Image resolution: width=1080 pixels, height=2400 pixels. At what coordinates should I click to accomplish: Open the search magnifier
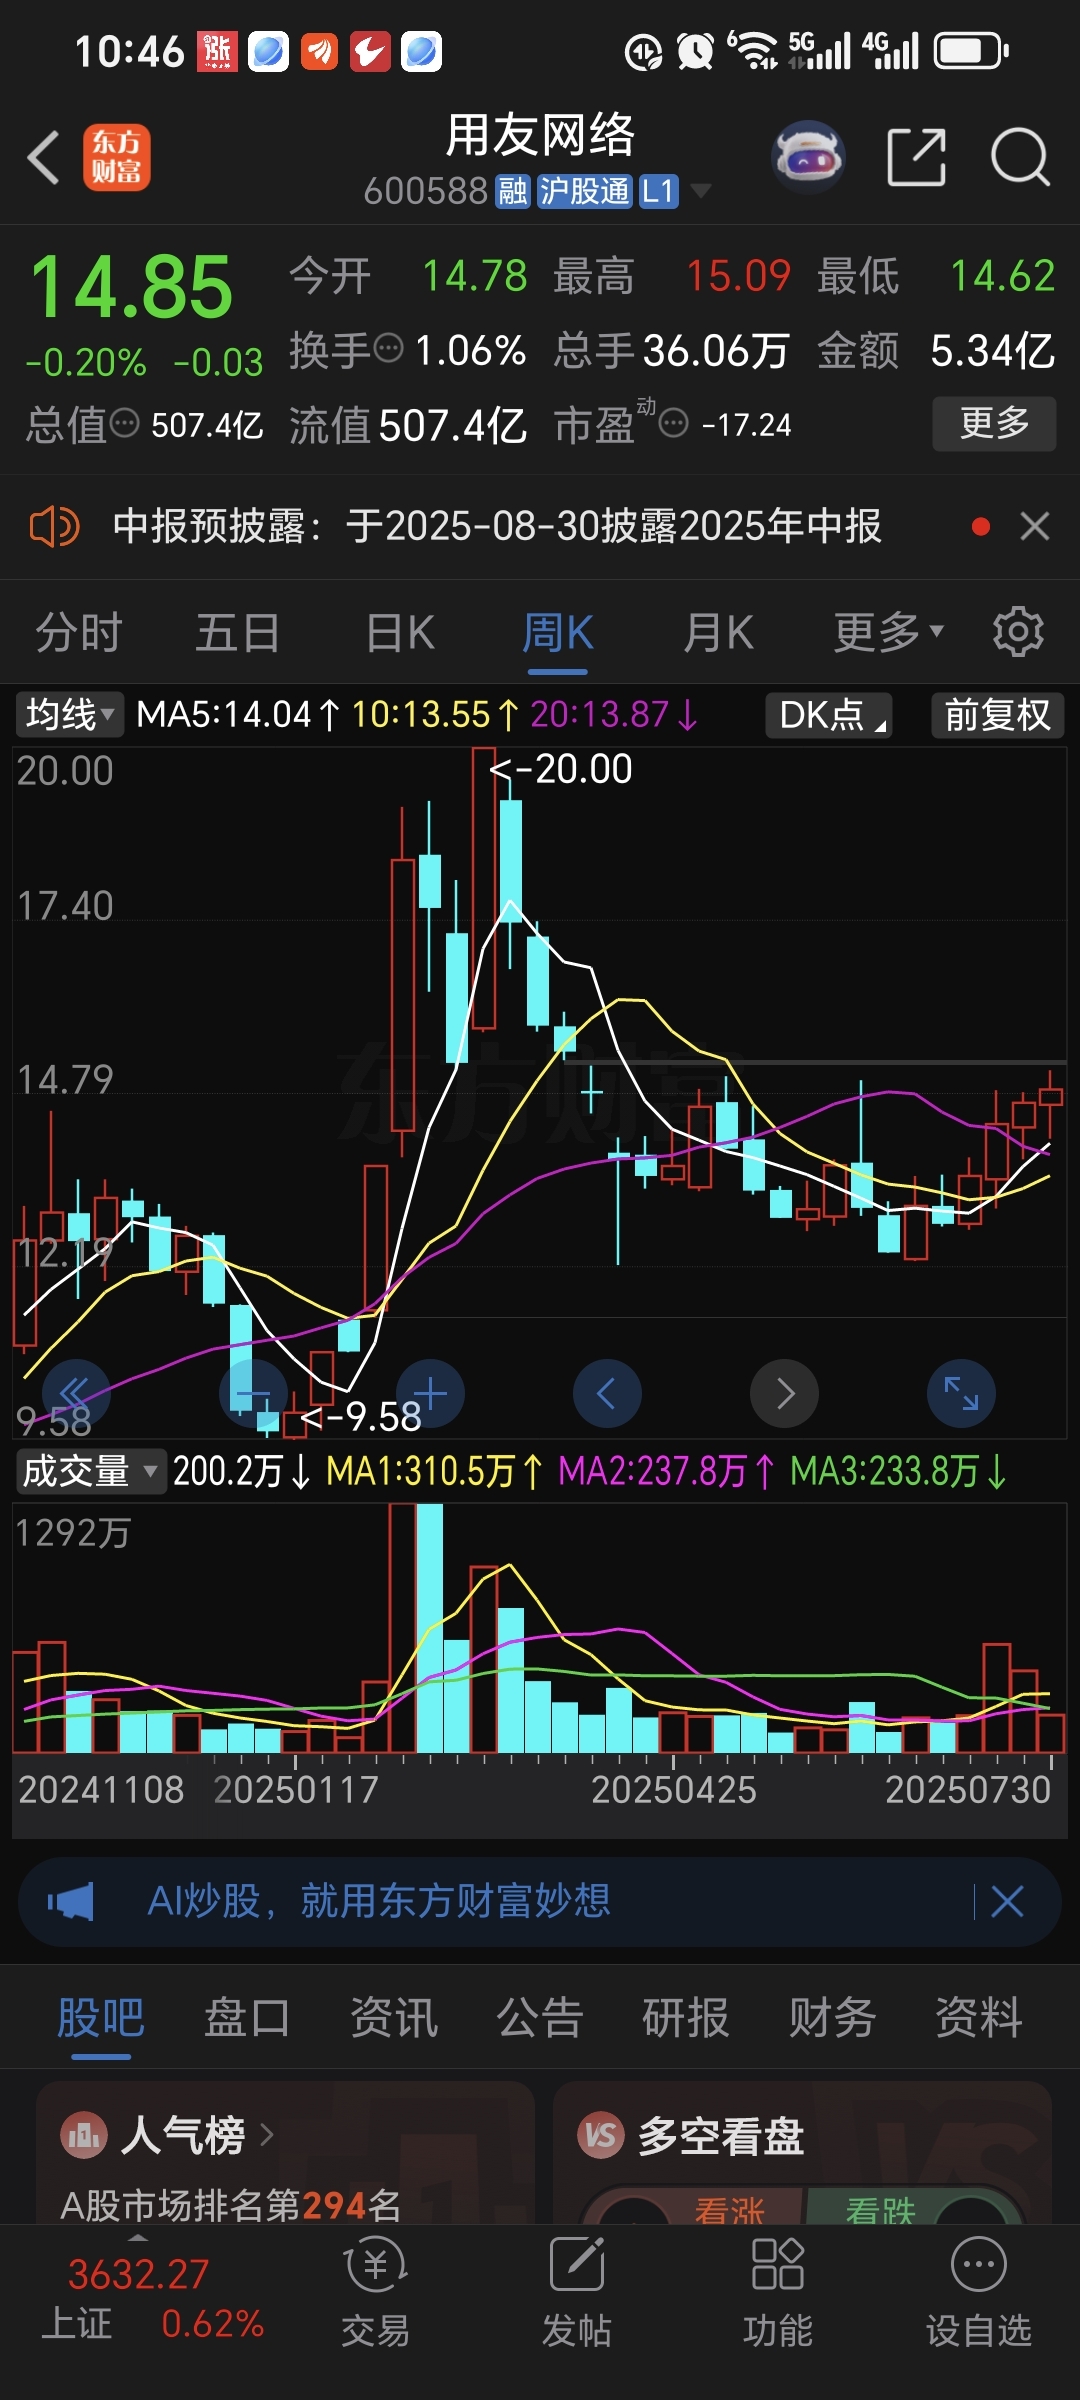[x=1020, y=157]
